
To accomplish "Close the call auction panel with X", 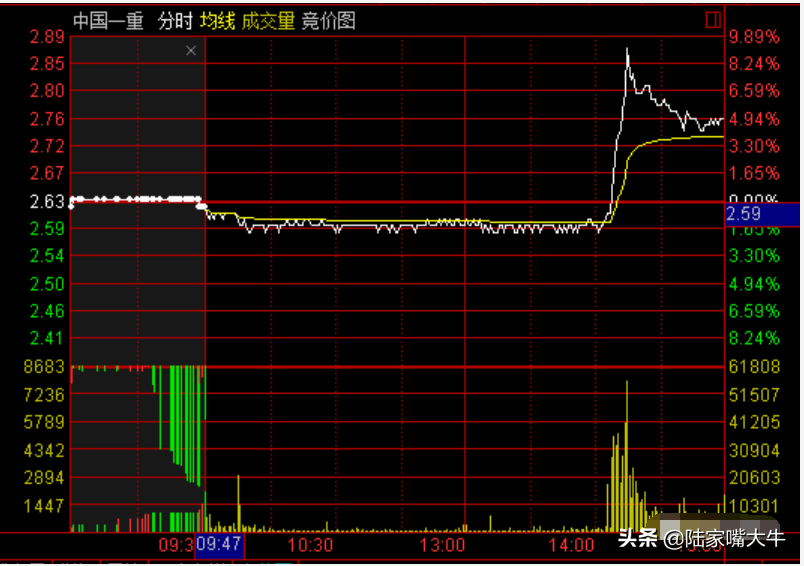I will pyautogui.click(x=191, y=49).
